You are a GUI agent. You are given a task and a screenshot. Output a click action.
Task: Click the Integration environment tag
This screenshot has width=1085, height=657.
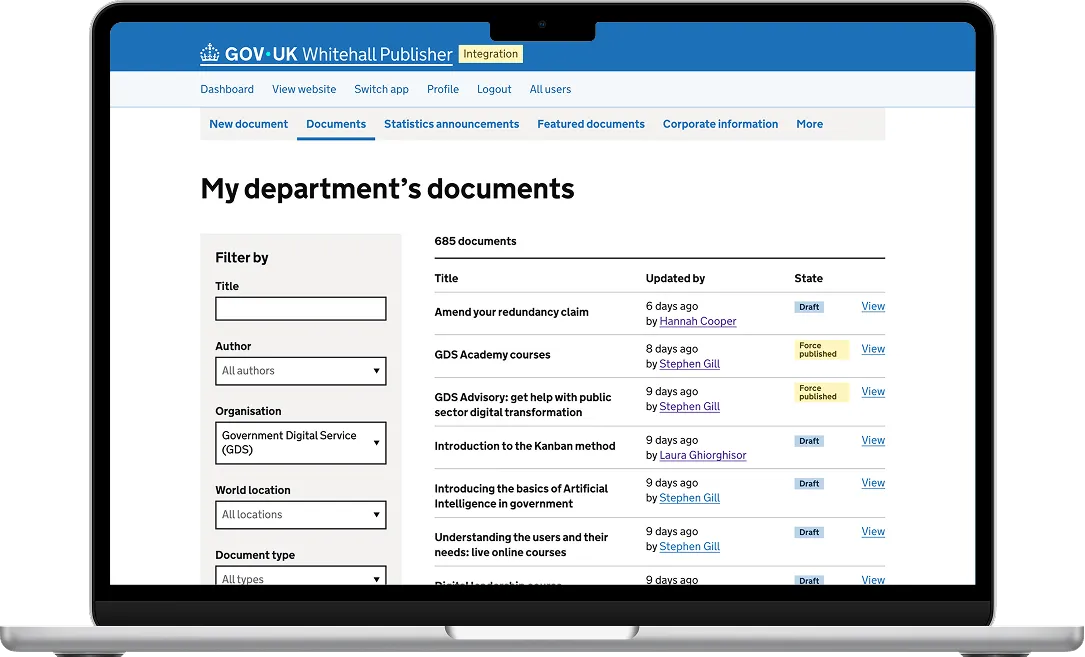[490, 54]
